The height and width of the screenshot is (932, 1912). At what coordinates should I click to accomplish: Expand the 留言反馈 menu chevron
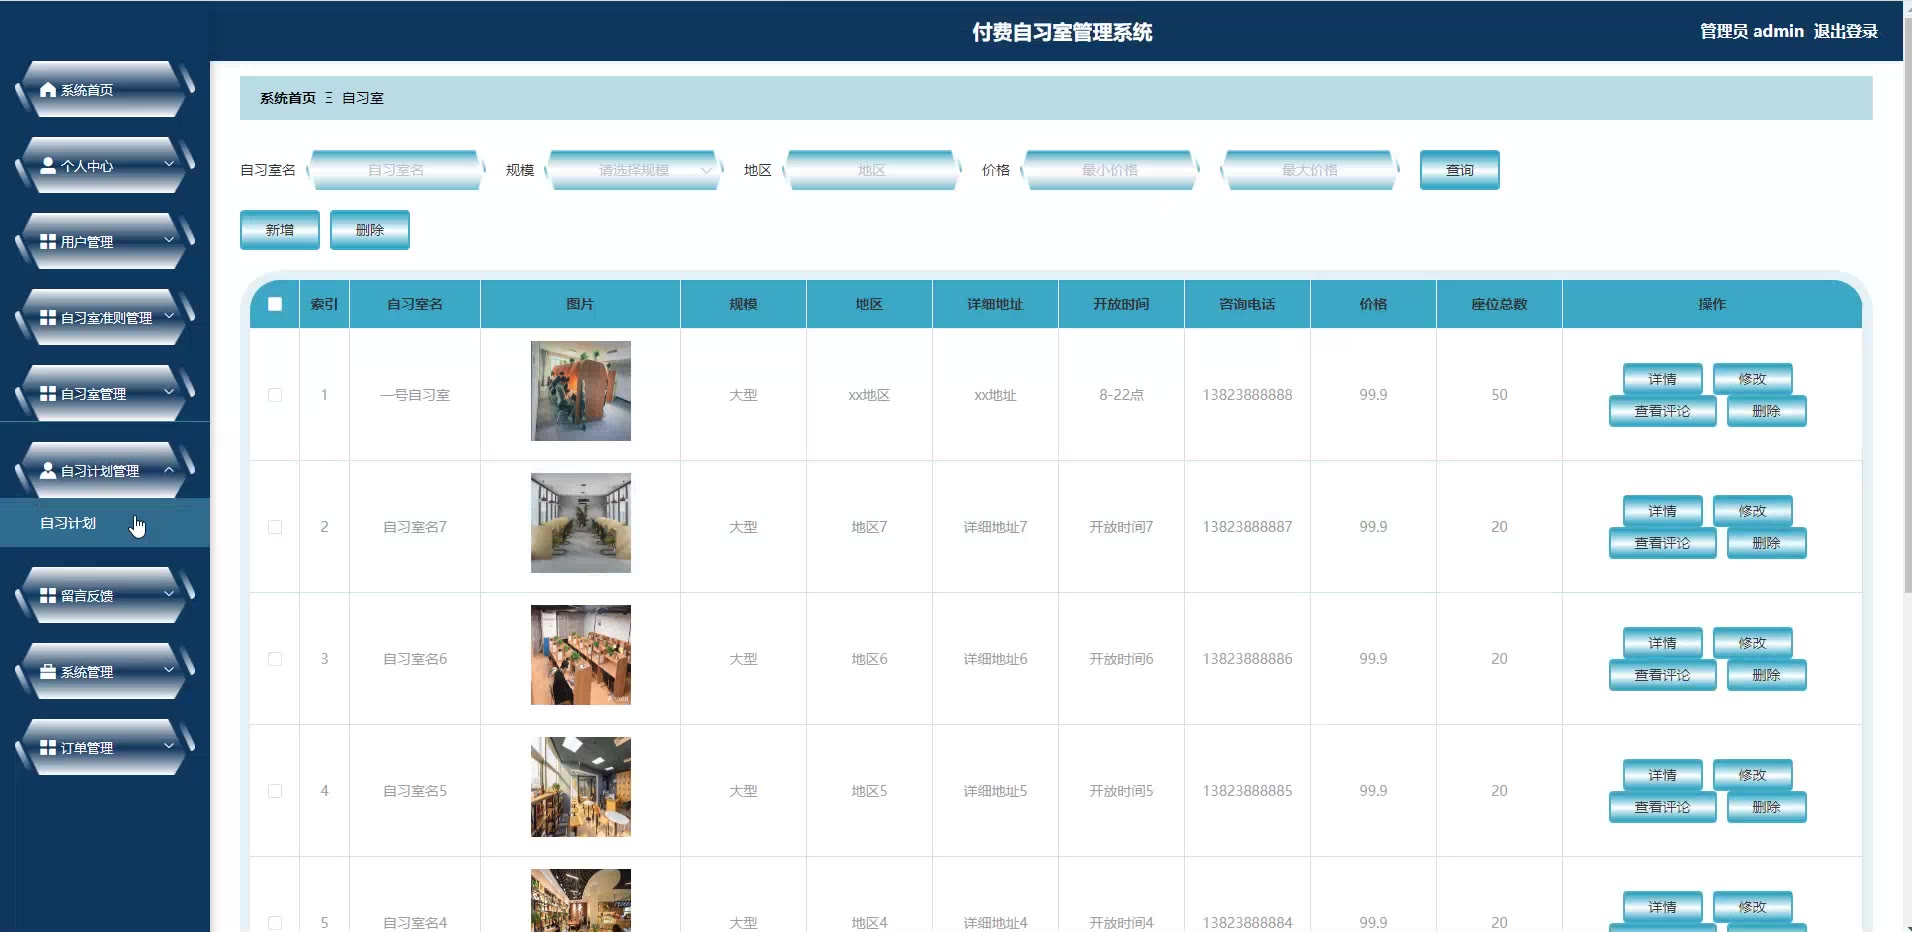169,594
